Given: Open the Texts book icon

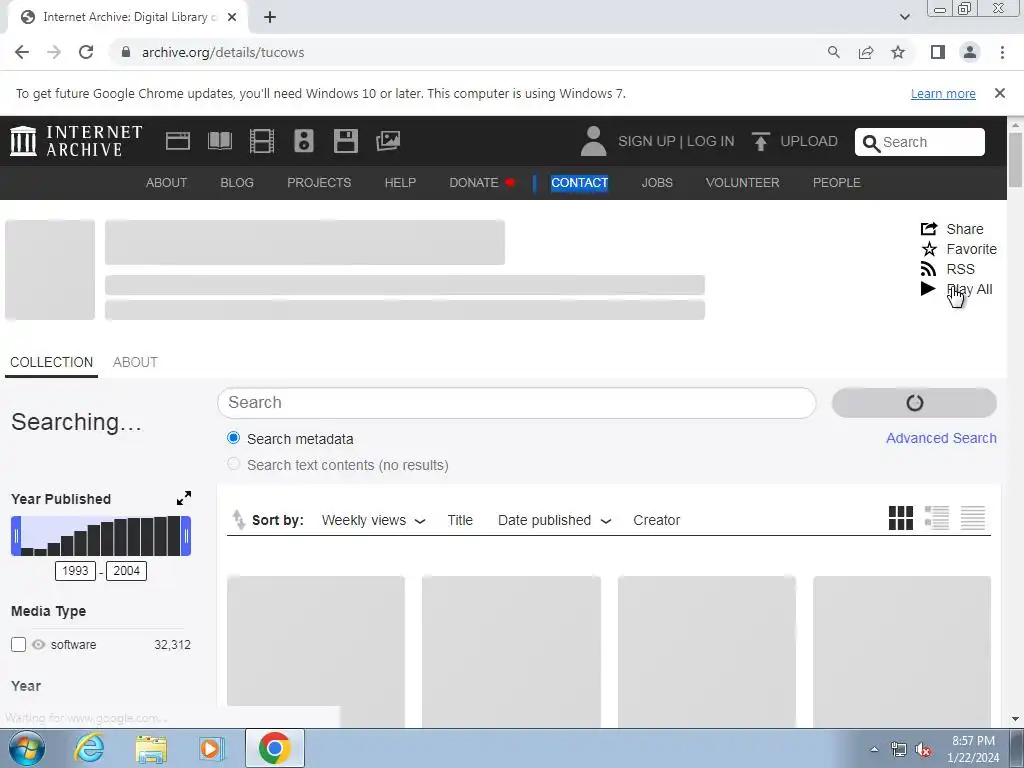Looking at the screenshot, I should click(x=219, y=141).
